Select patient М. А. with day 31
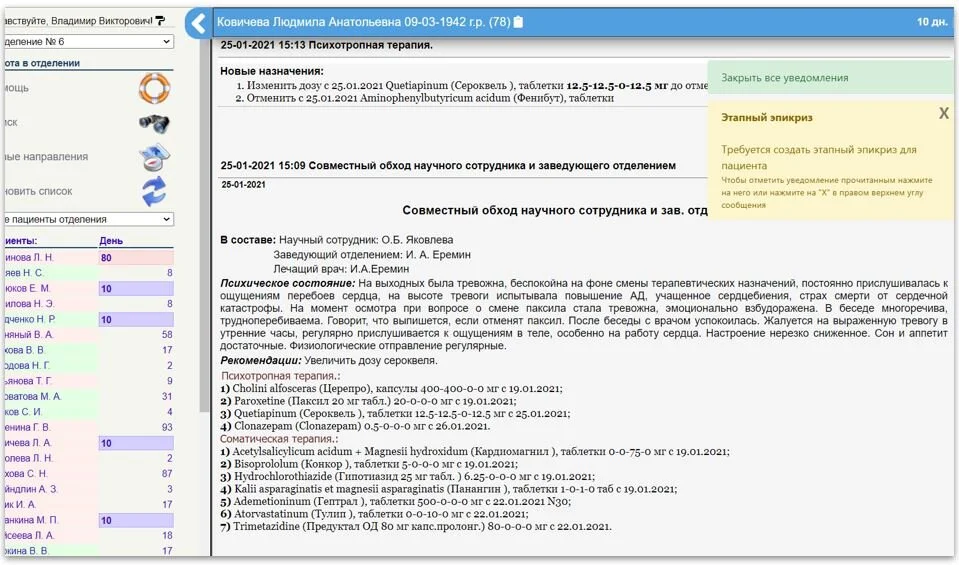This screenshot has width=959, height=565. click(89, 396)
